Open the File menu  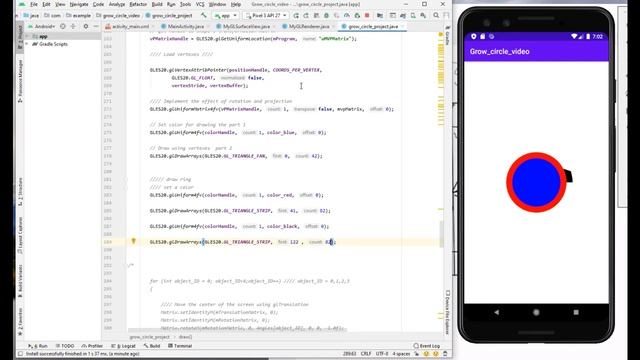coord(34,4)
